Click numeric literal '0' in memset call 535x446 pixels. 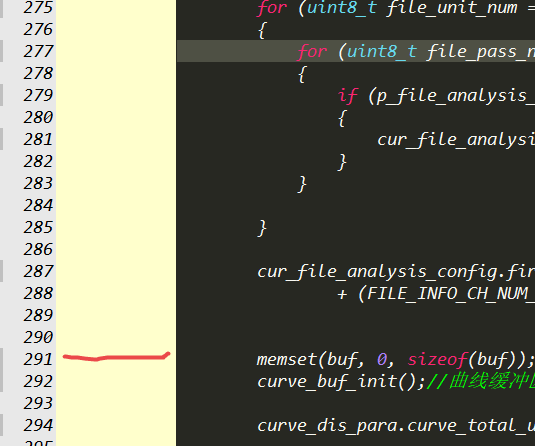(381, 360)
